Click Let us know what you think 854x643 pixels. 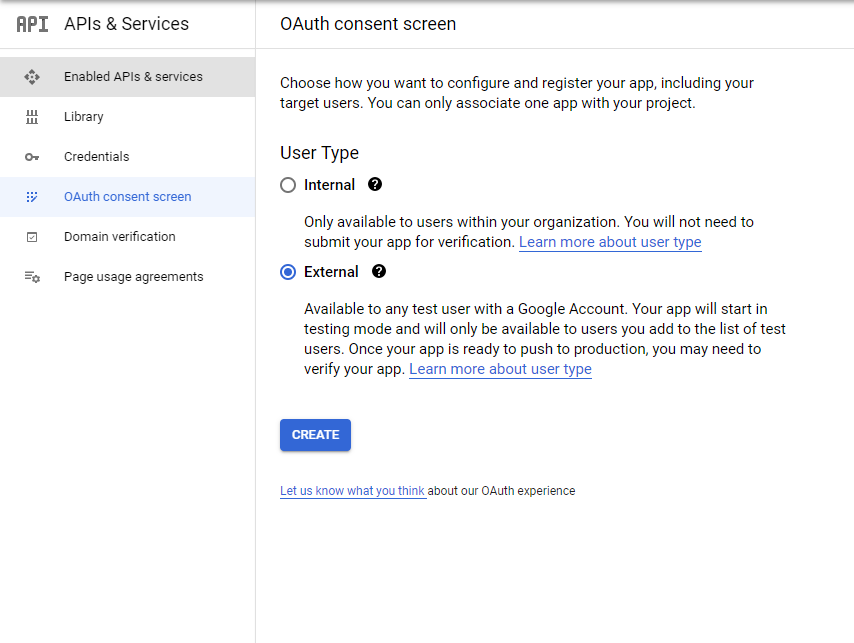(352, 491)
